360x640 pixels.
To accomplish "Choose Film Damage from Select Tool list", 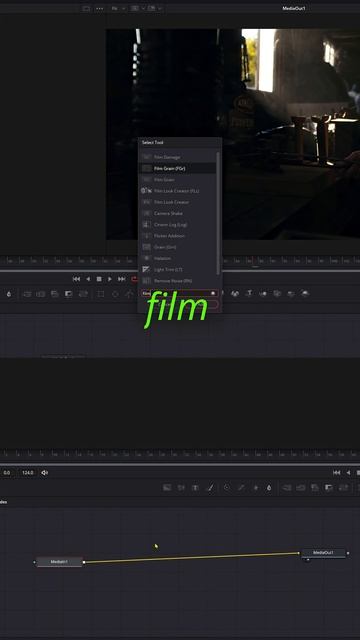I will [x=178, y=157].
